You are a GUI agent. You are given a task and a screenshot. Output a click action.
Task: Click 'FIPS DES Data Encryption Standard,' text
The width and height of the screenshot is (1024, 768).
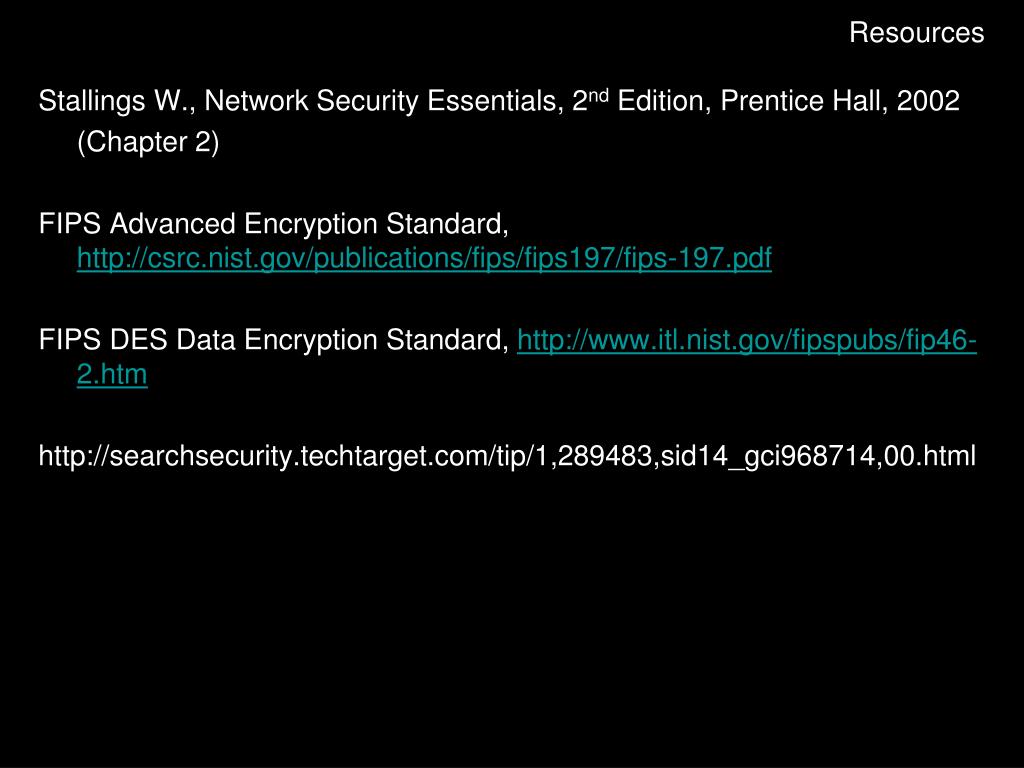click(274, 340)
